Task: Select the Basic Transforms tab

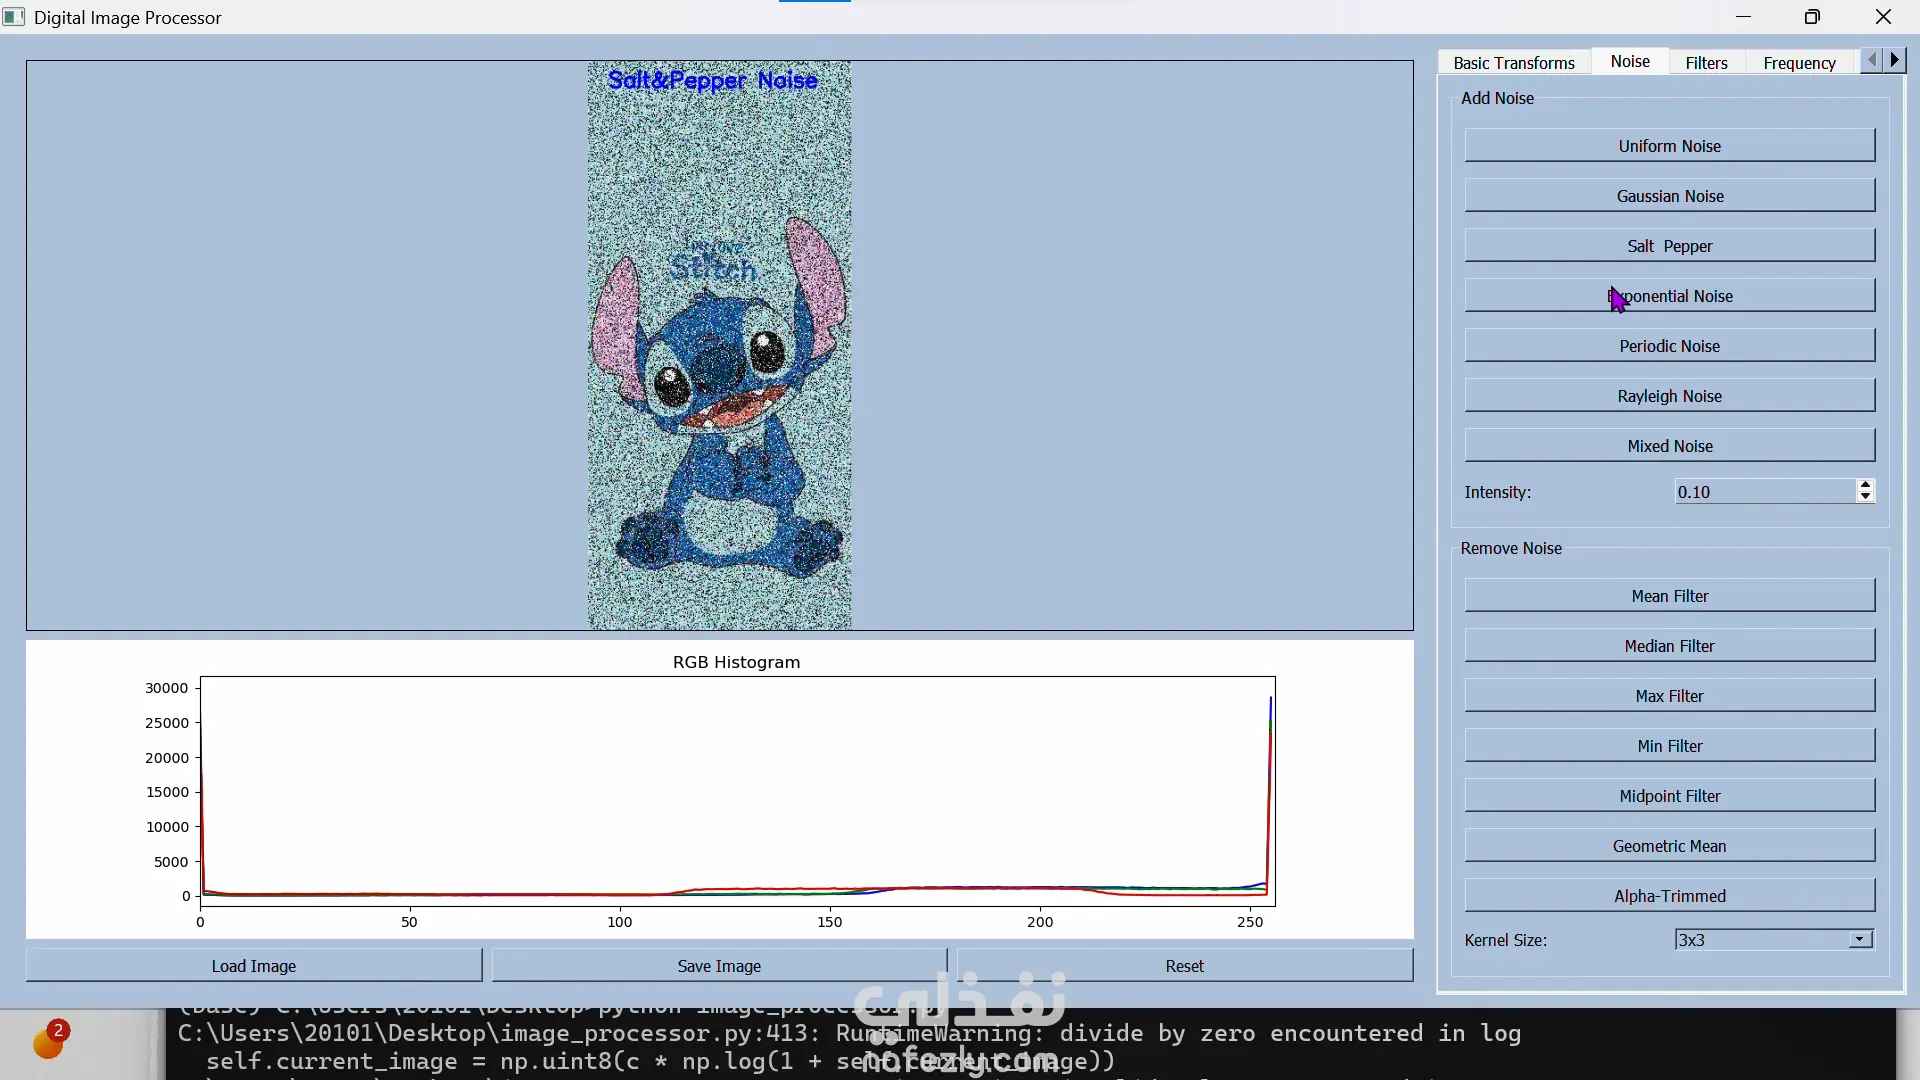Action: click(x=1513, y=62)
